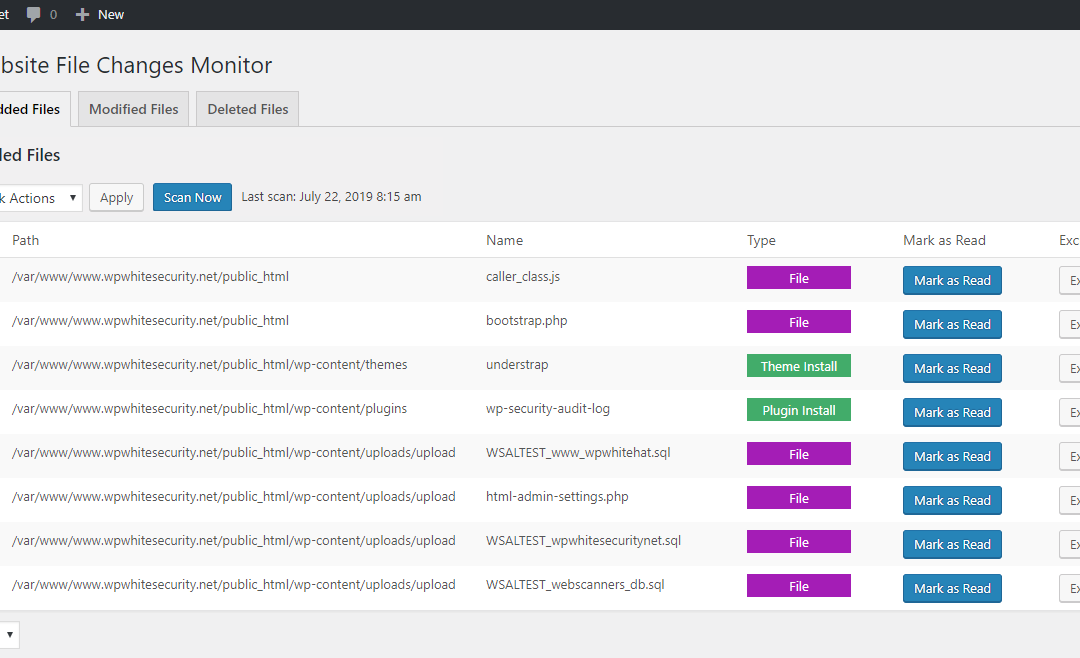Click the File badge next to bootstrap.php
This screenshot has height=658, width=1080.
798,321
